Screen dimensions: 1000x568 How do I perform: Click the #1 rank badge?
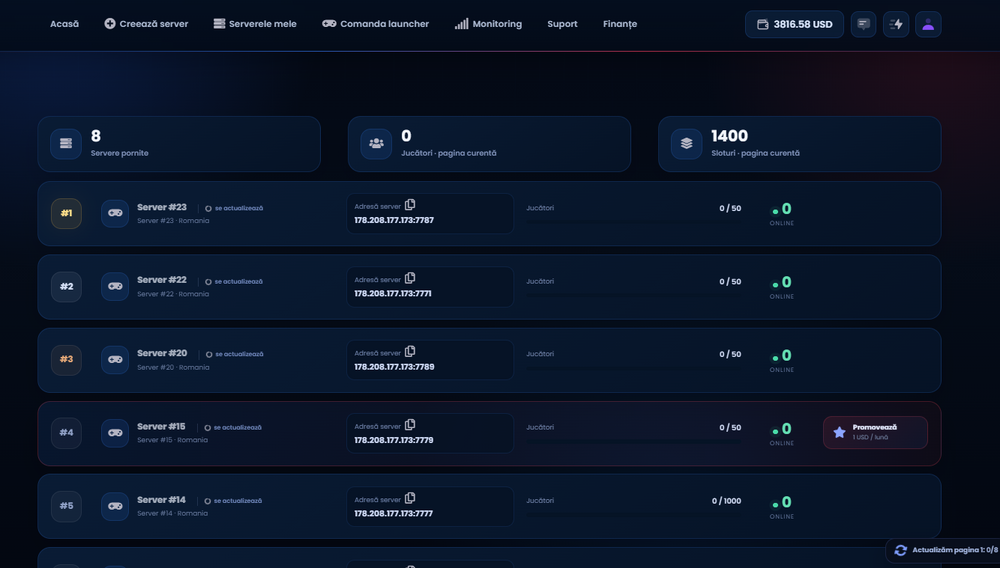(x=66, y=213)
